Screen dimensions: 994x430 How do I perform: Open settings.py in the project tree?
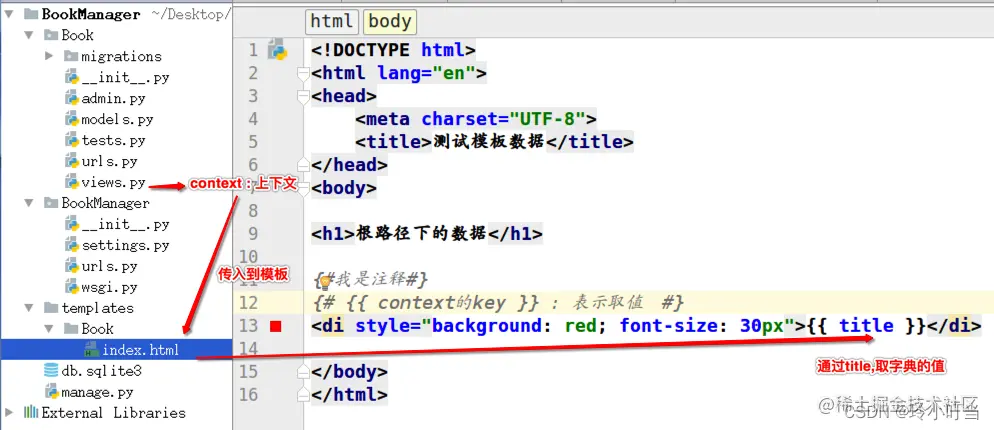click(x=125, y=245)
